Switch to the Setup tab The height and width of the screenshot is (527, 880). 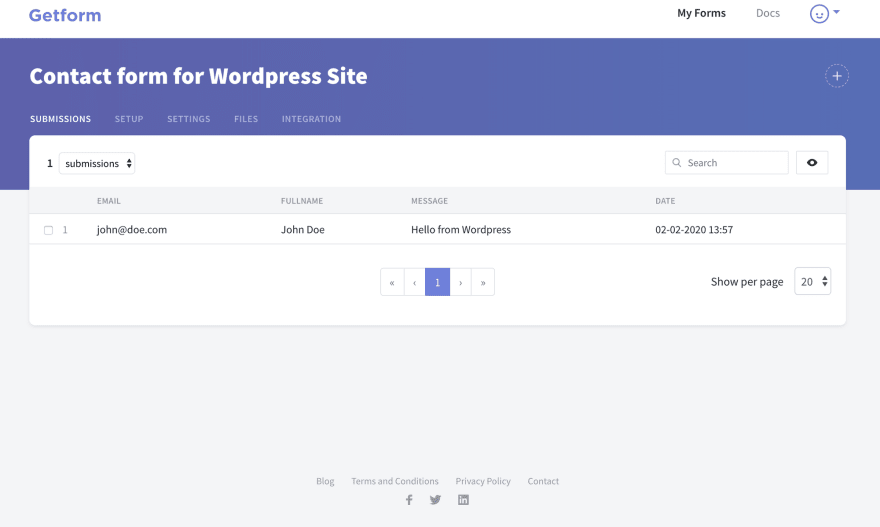129,119
